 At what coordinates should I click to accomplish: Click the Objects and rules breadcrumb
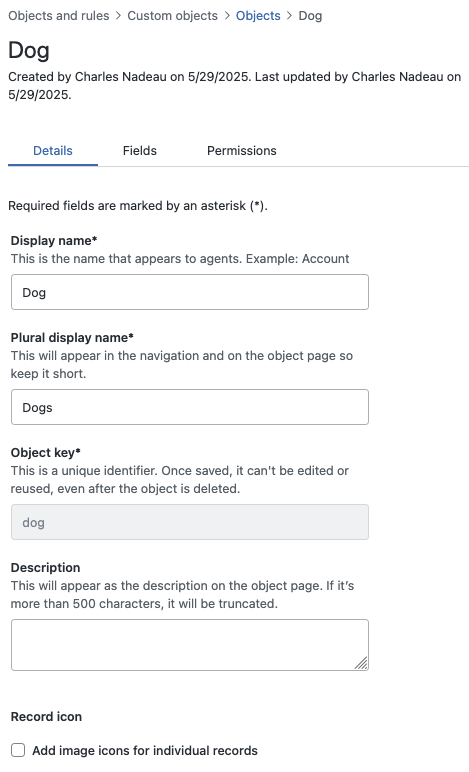point(59,16)
